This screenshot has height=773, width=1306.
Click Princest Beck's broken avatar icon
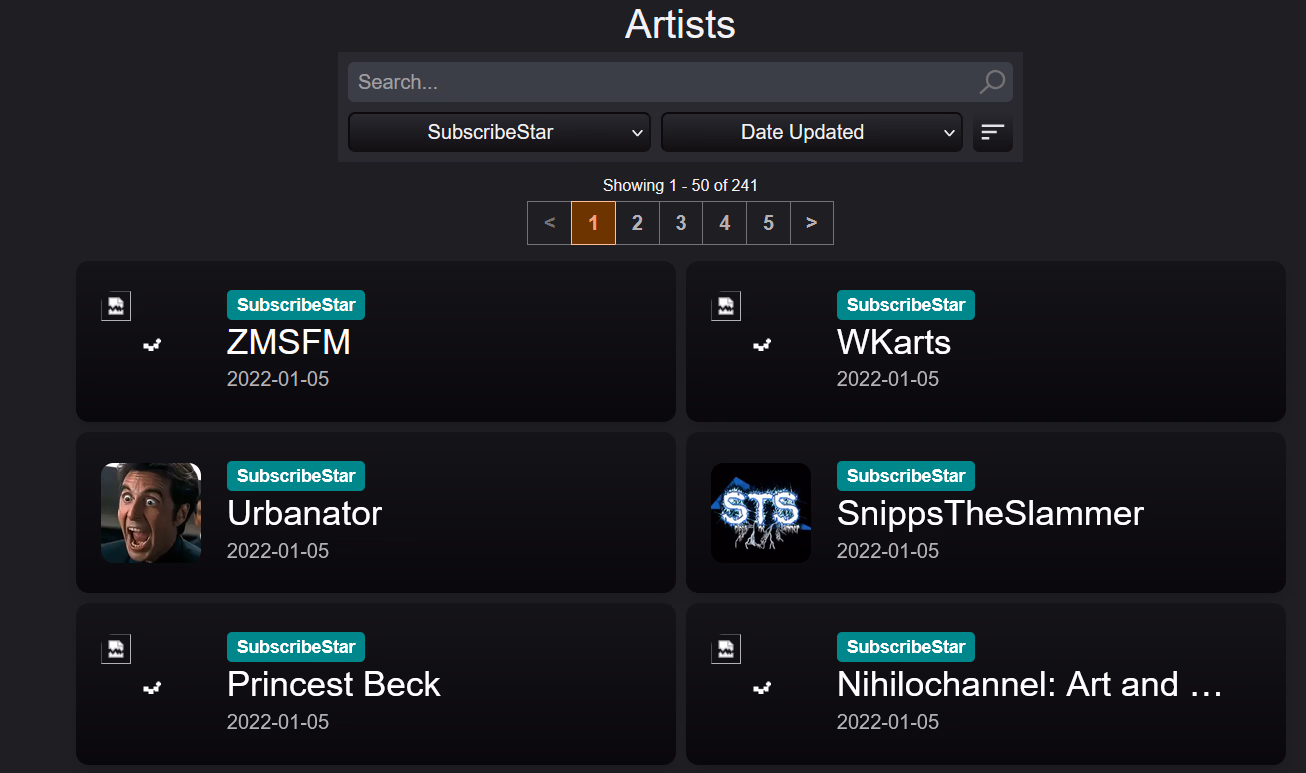116,648
